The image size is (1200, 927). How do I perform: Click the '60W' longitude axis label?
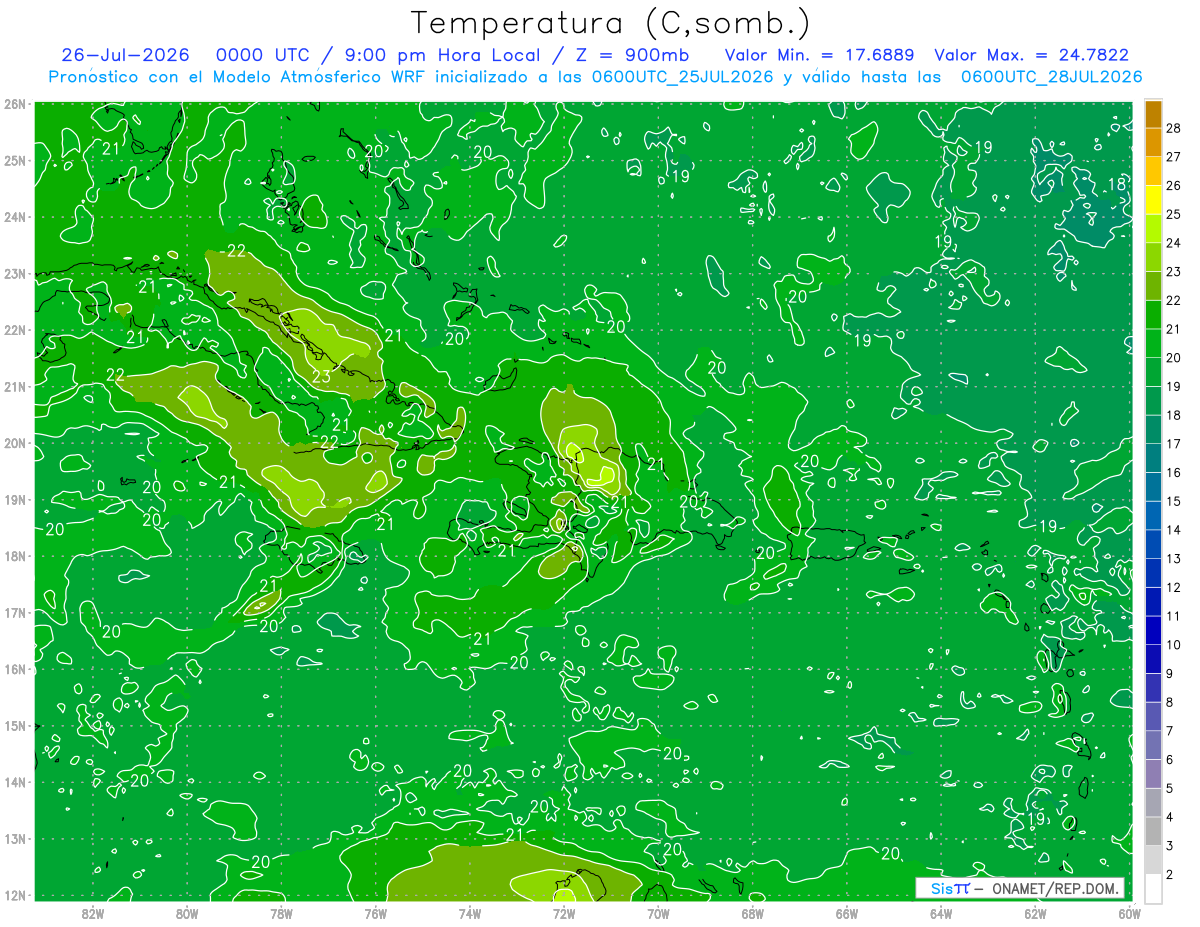(1130, 913)
